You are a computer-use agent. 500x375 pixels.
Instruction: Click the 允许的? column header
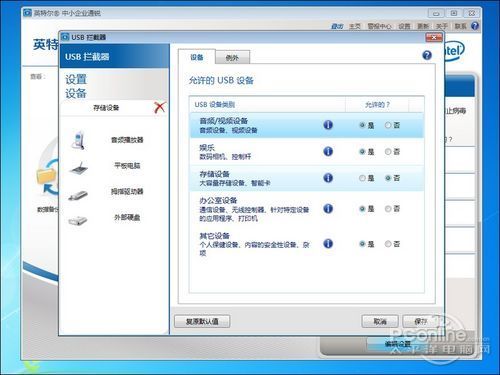click(377, 105)
